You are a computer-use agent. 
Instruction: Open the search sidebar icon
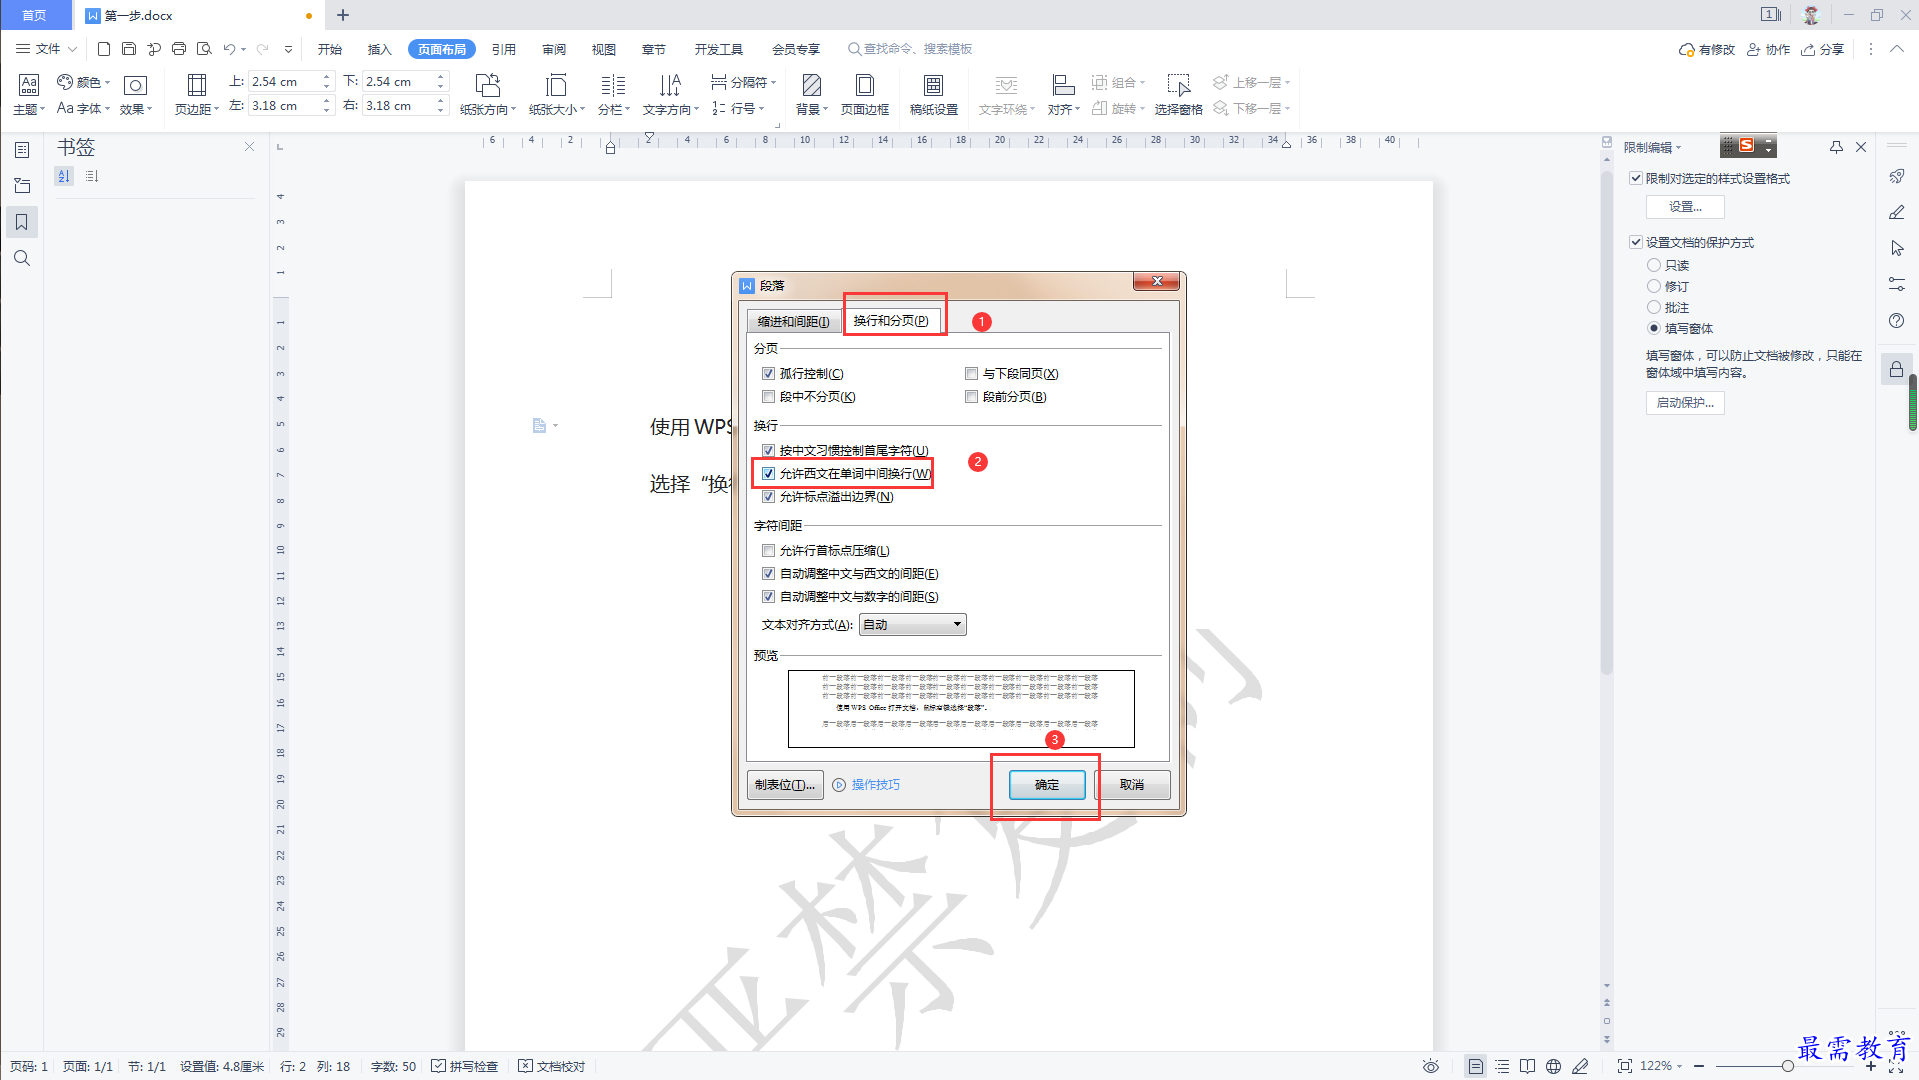(x=22, y=258)
